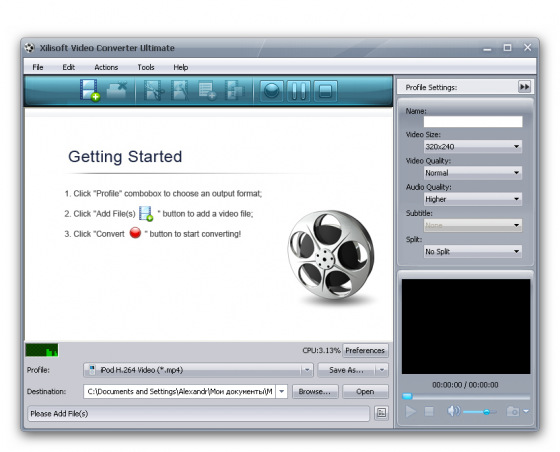The image size is (560, 452).
Task: Select the Clip (scissors) tool icon
Action: (x=154, y=90)
